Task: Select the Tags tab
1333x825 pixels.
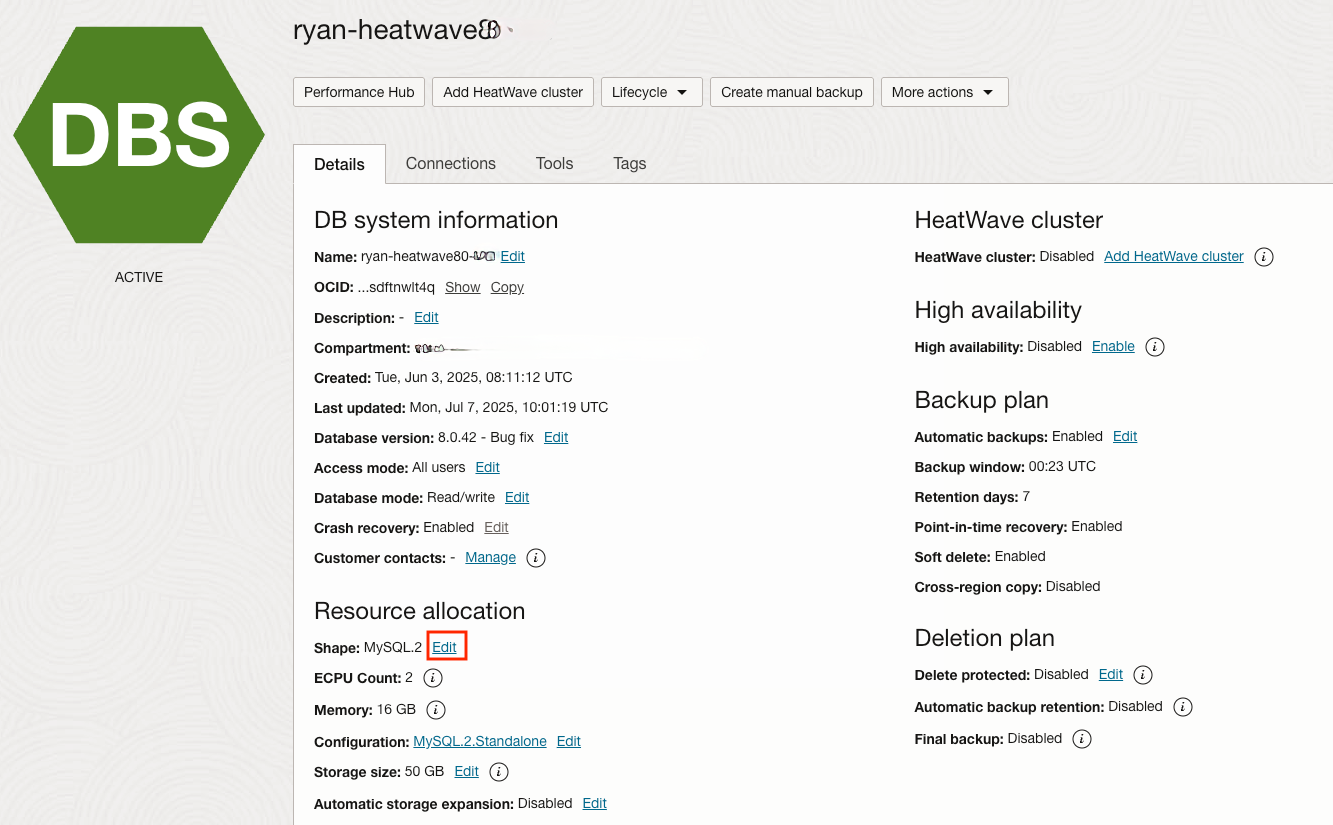Action: [629, 164]
